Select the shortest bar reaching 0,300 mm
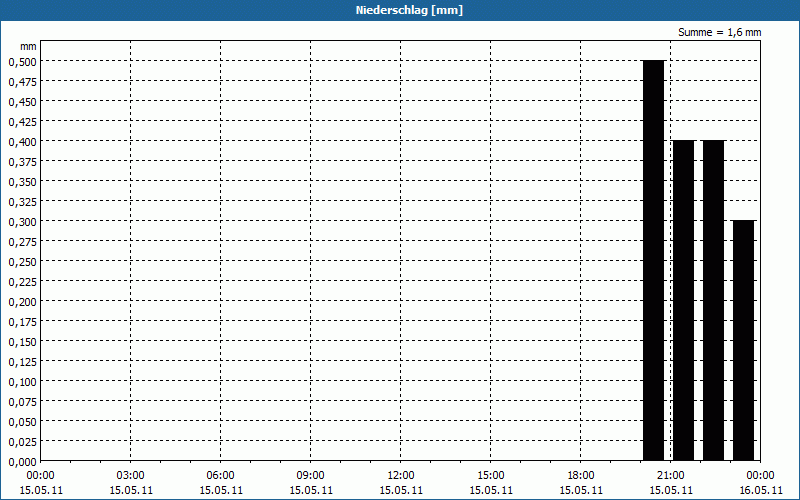 click(743, 340)
